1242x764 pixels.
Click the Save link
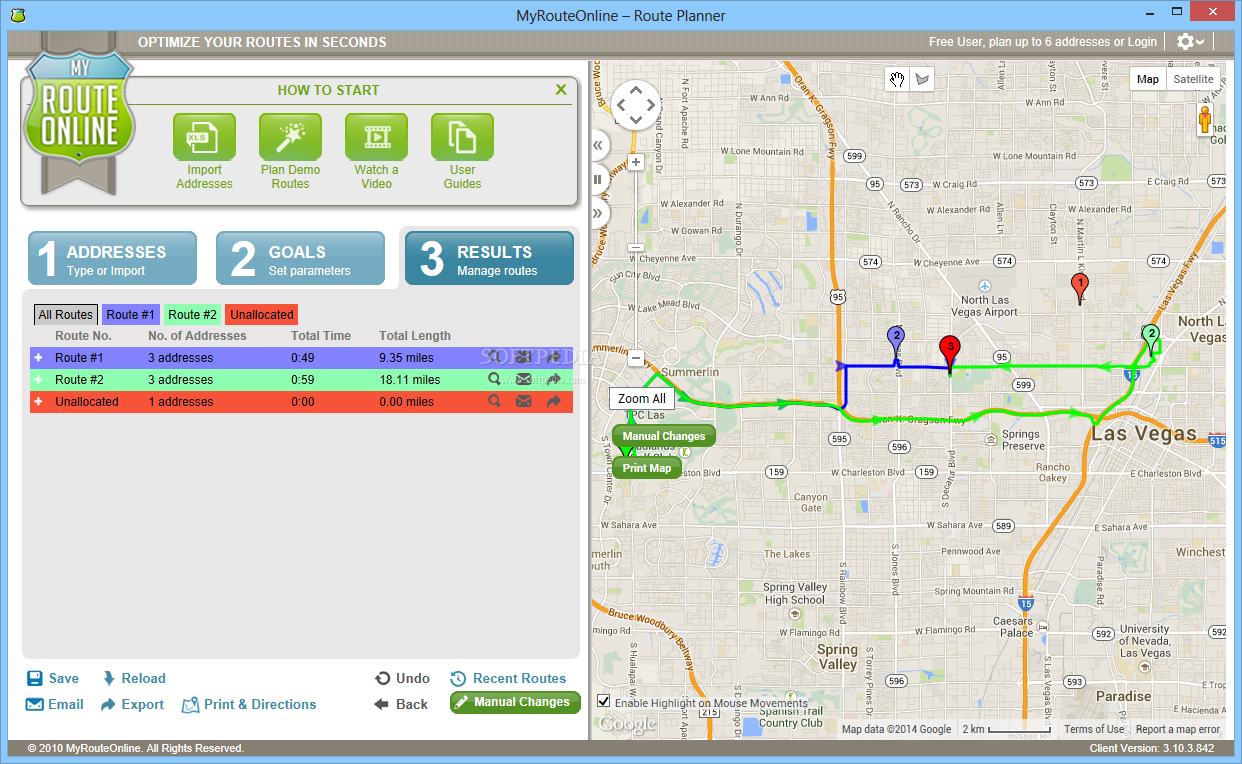53,678
